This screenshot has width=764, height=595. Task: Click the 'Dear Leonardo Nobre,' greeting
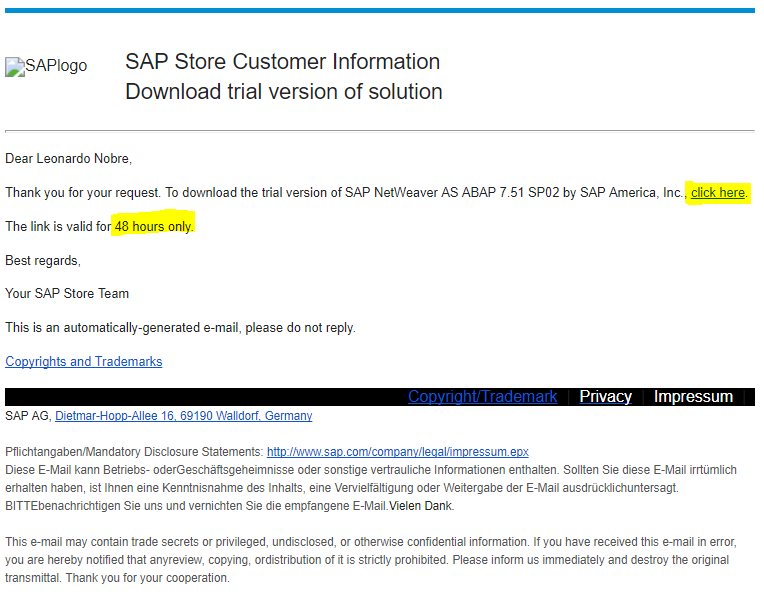(68, 159)
